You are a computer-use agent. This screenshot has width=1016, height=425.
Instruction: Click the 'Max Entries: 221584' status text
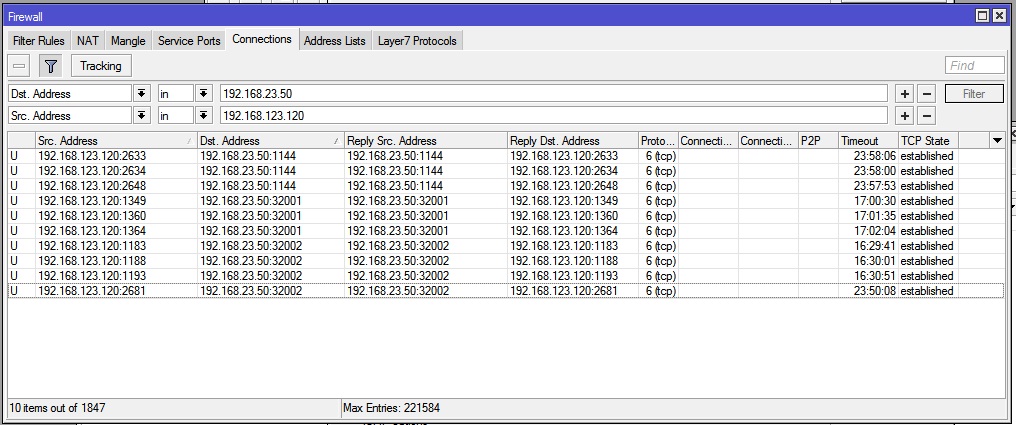click(x=391, y=408)
